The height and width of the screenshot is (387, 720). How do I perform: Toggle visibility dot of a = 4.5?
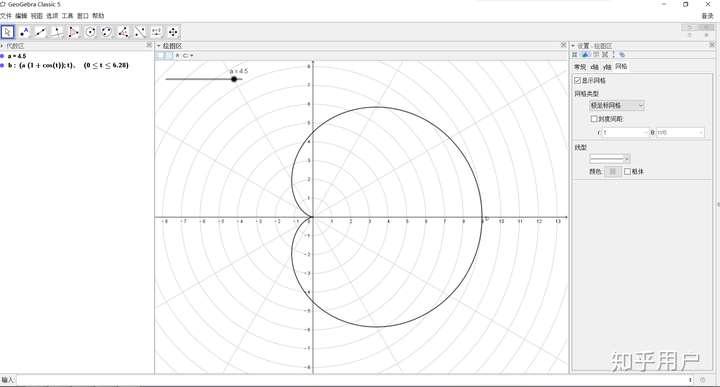click(x=2, y=56)
